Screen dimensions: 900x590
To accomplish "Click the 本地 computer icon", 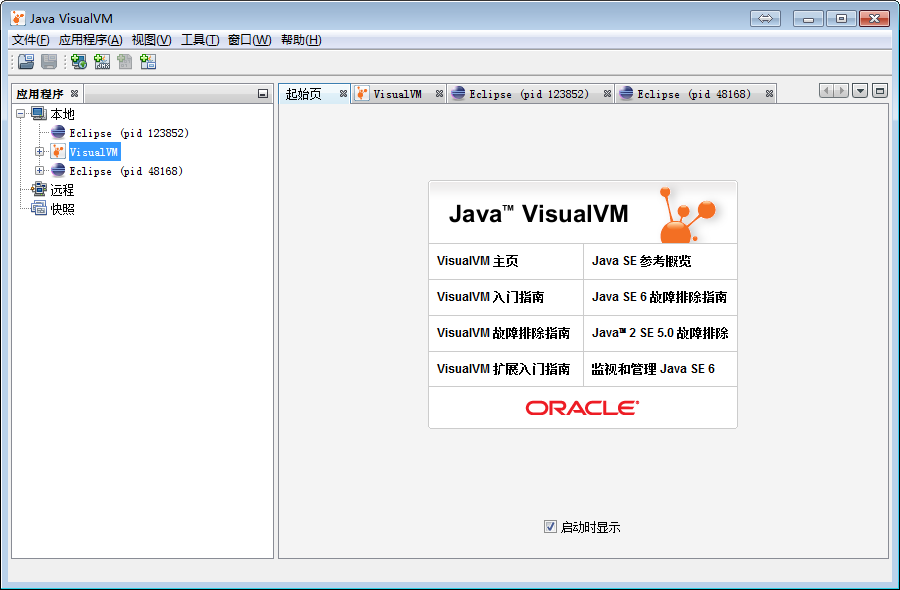I will (39, 114).
